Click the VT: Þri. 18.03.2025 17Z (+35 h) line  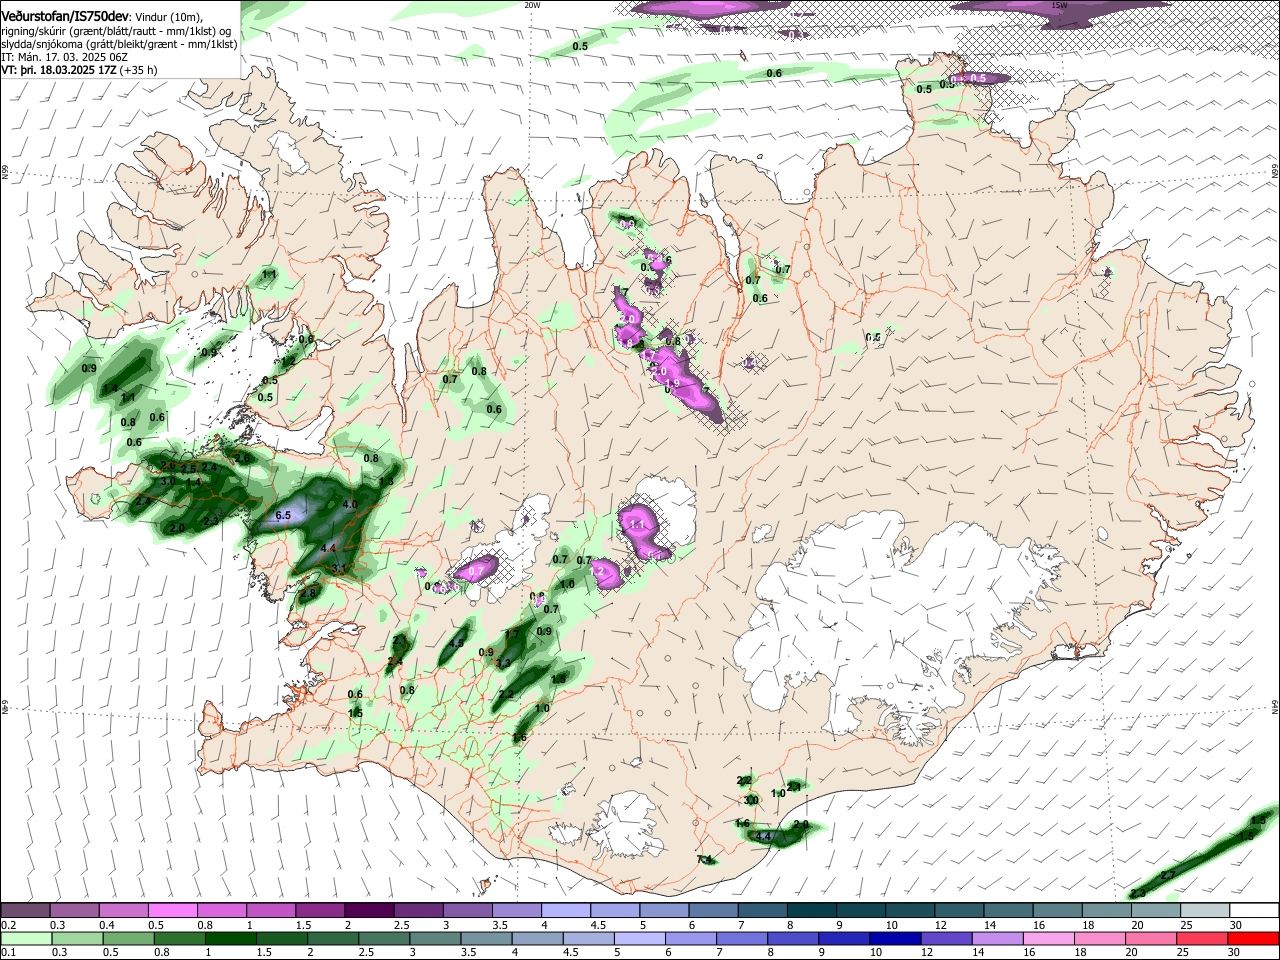pos(79,71)
